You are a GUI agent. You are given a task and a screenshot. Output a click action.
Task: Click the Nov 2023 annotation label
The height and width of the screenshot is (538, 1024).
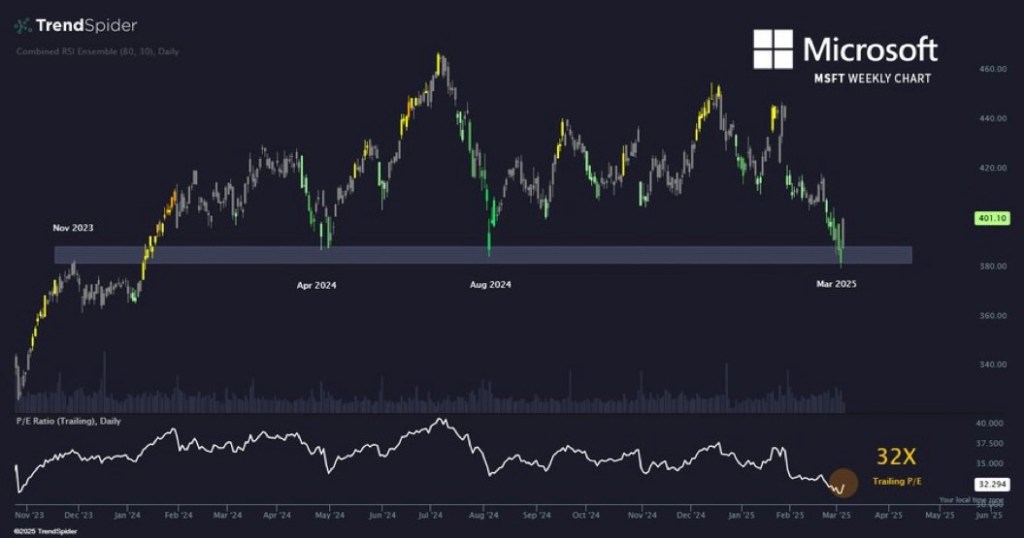pyautogui.click(x=76, y=228)
